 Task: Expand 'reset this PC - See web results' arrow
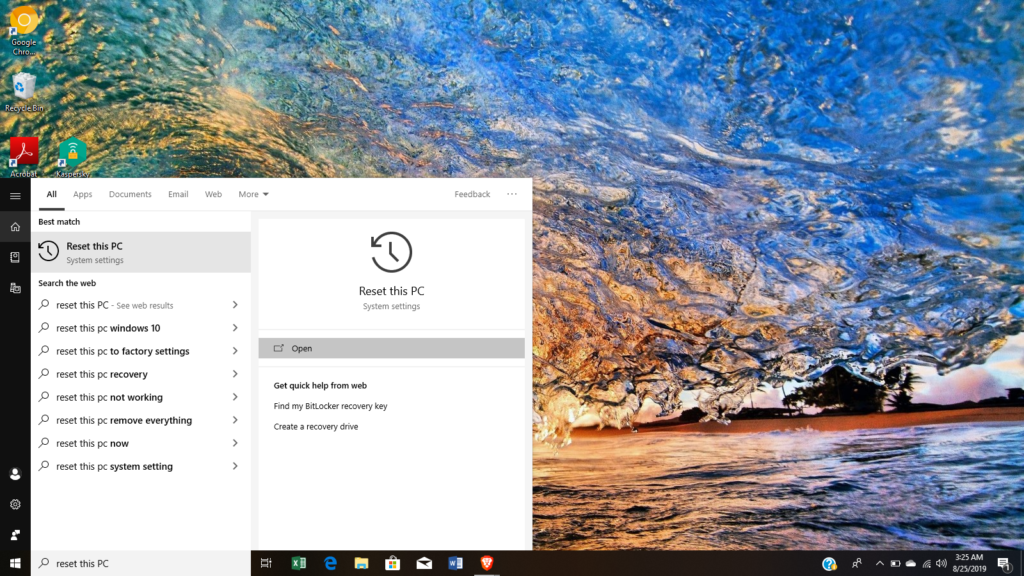tap(235, 305)
